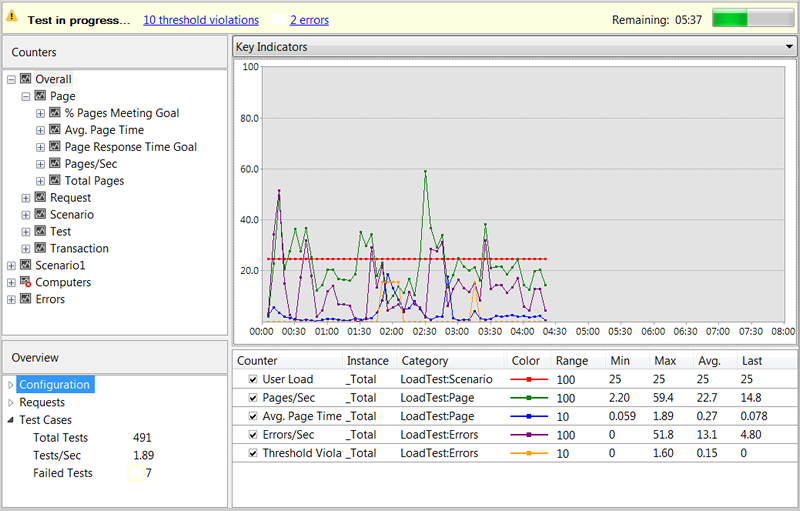
Task: Click the Computers node icon
Action: (25, 283)
